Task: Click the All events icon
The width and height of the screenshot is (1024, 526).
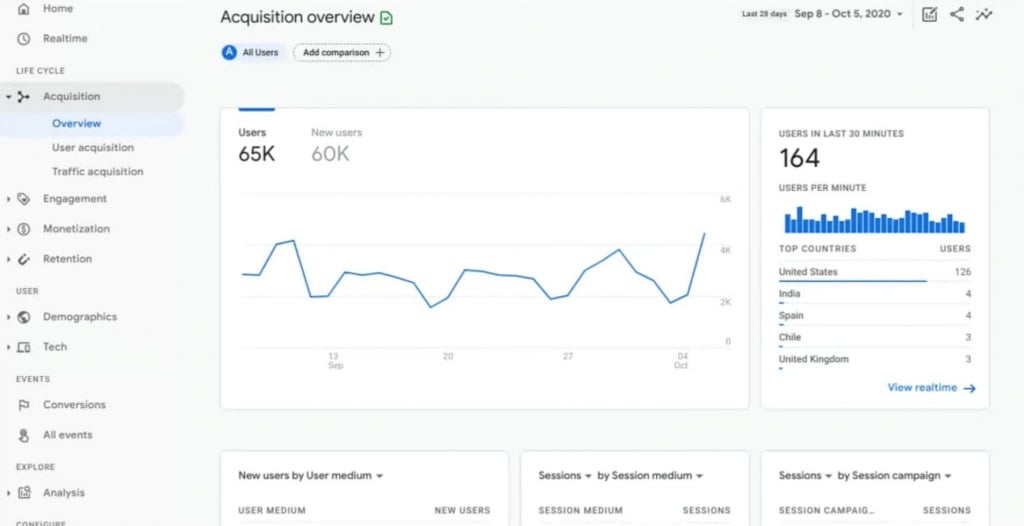Action: pyautogui.click(x=24, y=435)
